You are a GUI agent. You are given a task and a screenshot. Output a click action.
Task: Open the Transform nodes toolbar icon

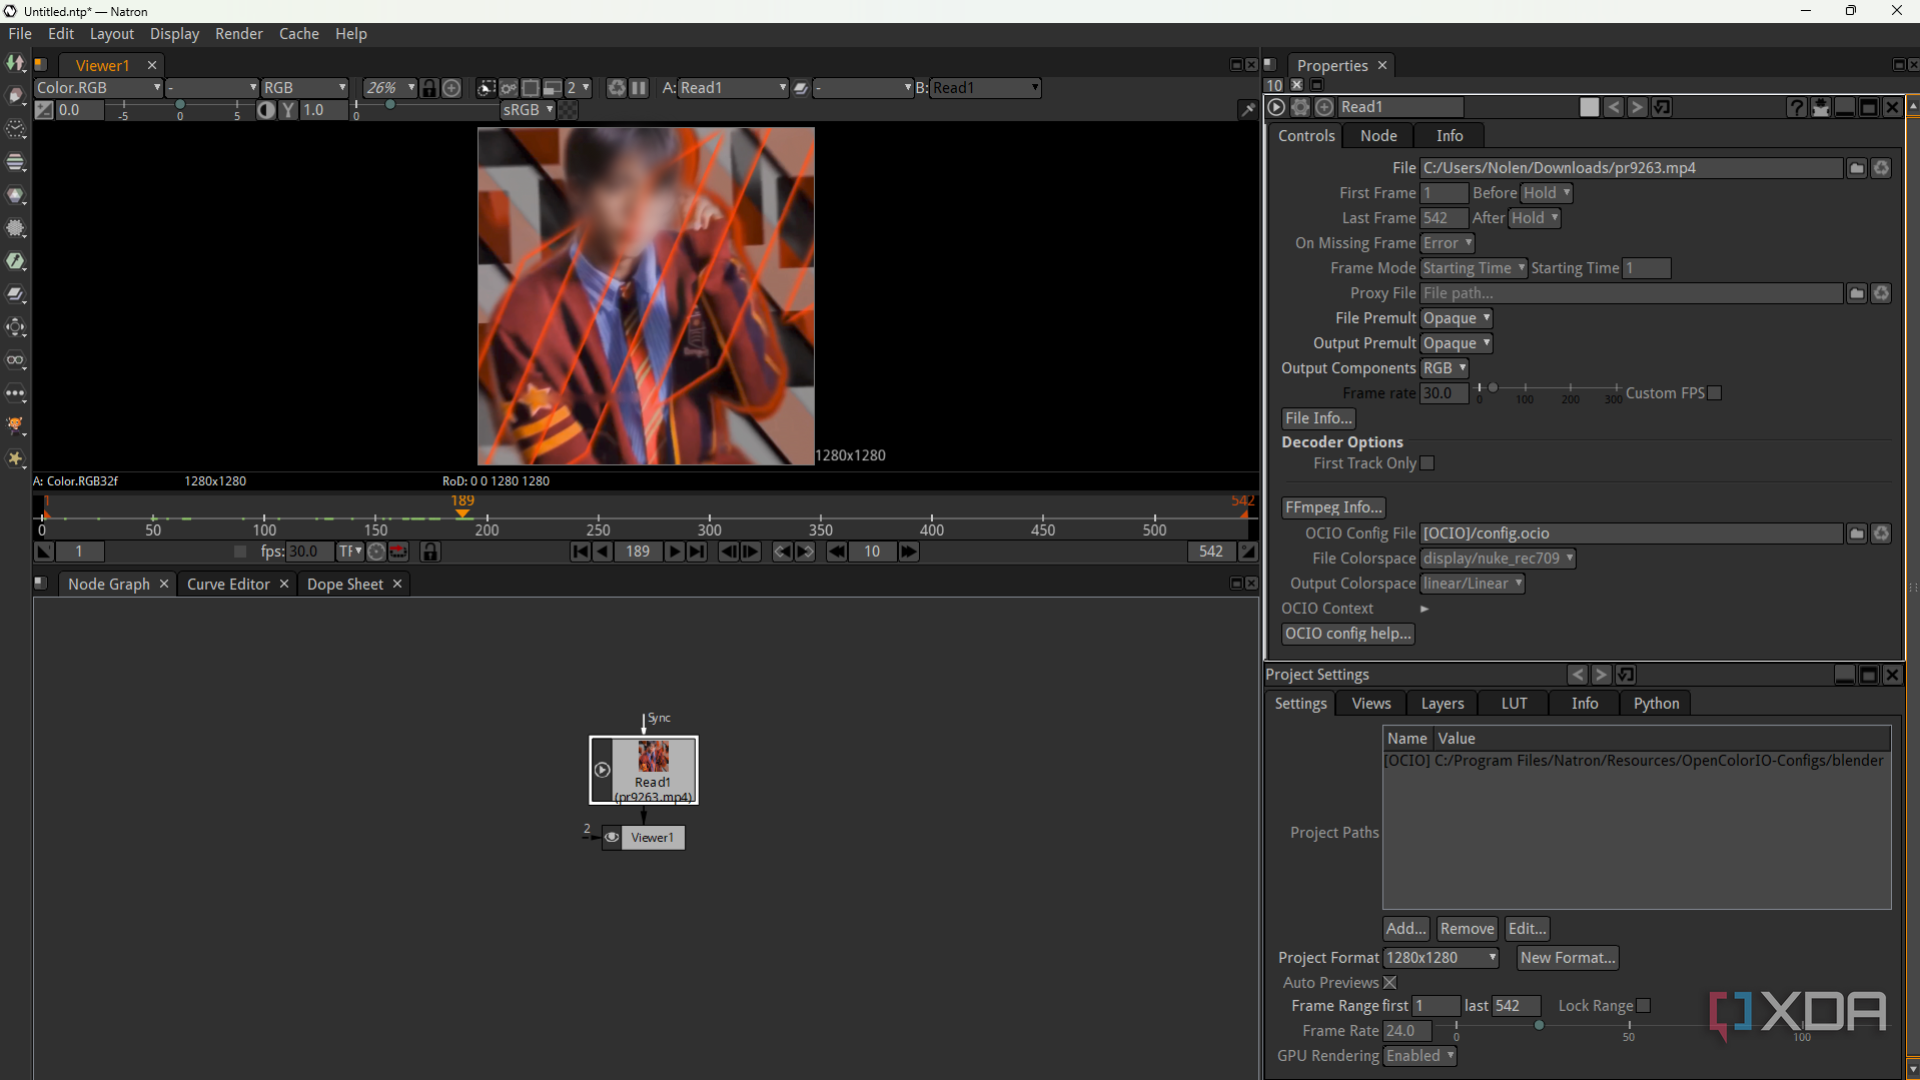[x=16, y=327]
